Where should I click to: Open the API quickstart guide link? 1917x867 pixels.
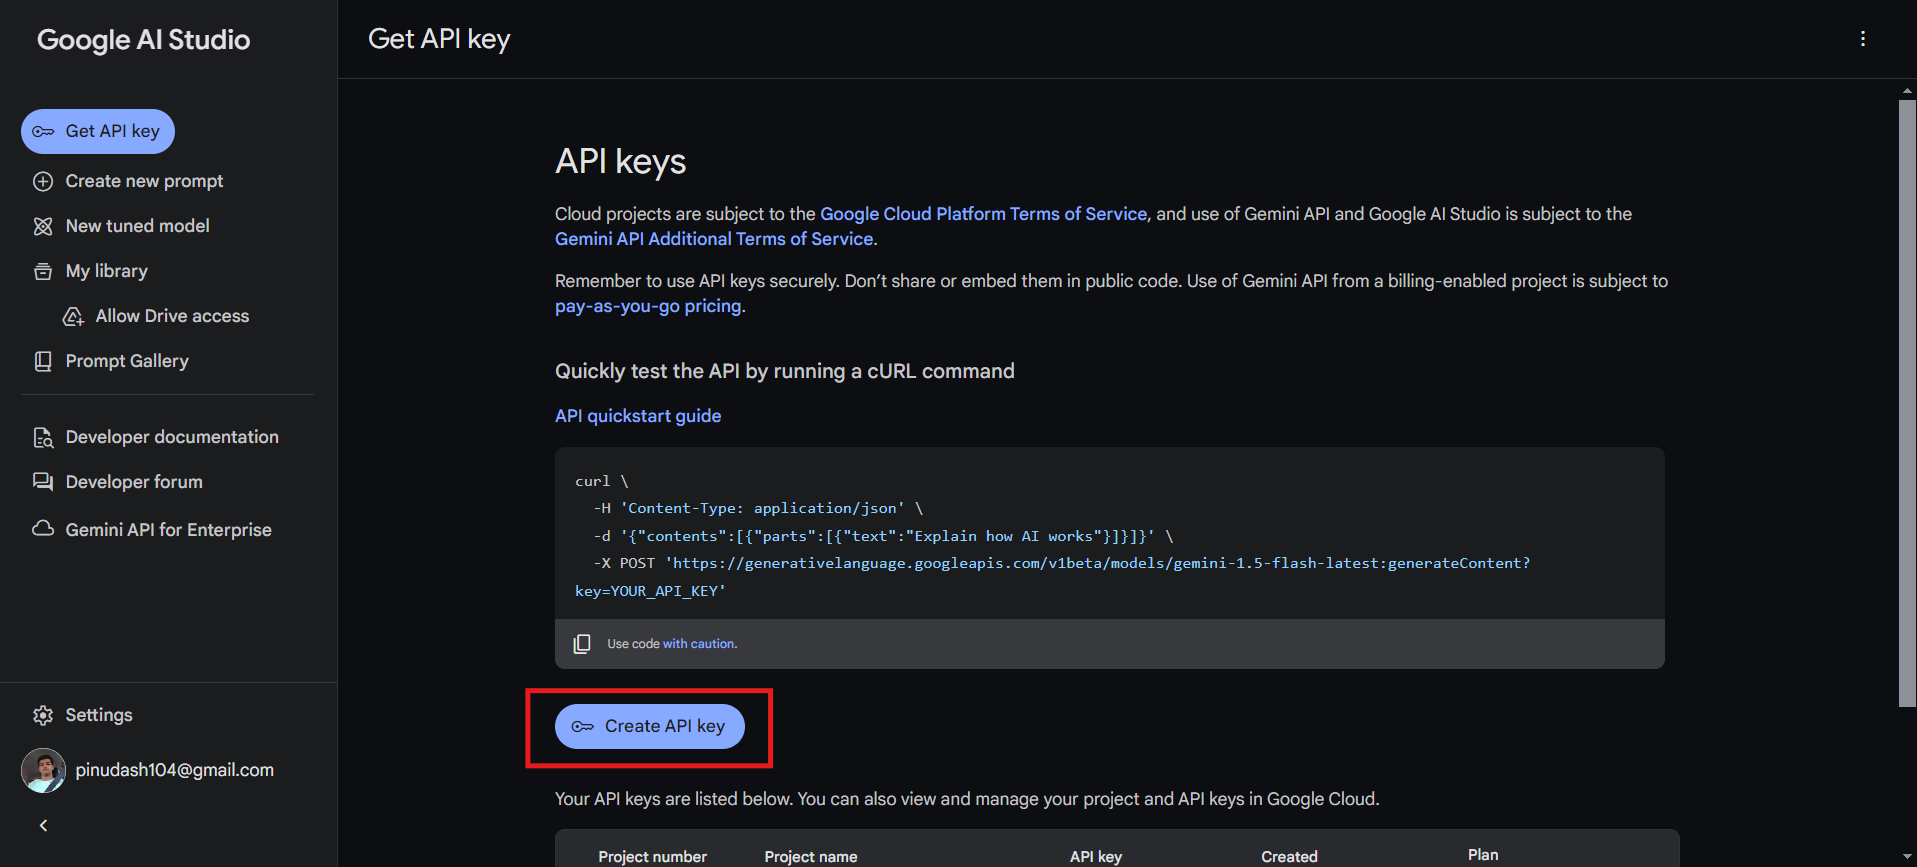638,416
